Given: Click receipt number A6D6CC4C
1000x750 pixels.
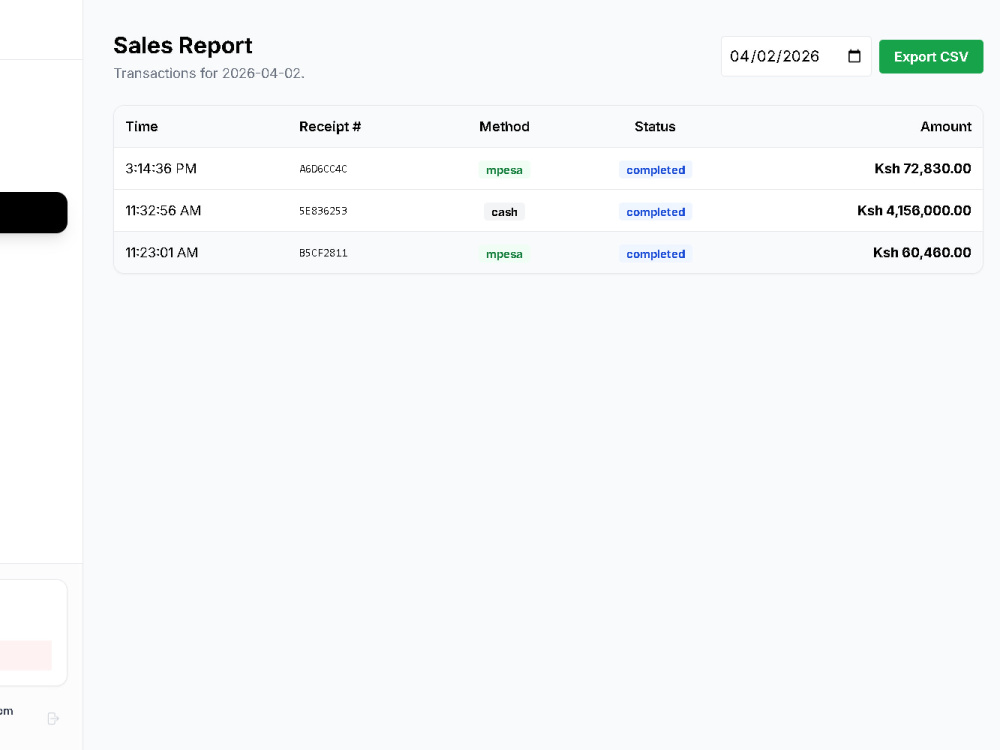Looking at the screenshot, I should coord(323,169).
